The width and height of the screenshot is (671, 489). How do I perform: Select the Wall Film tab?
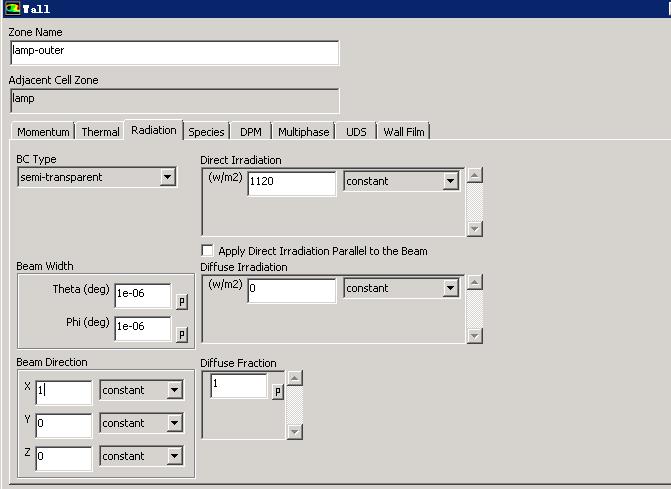click(x=403, y=132)
